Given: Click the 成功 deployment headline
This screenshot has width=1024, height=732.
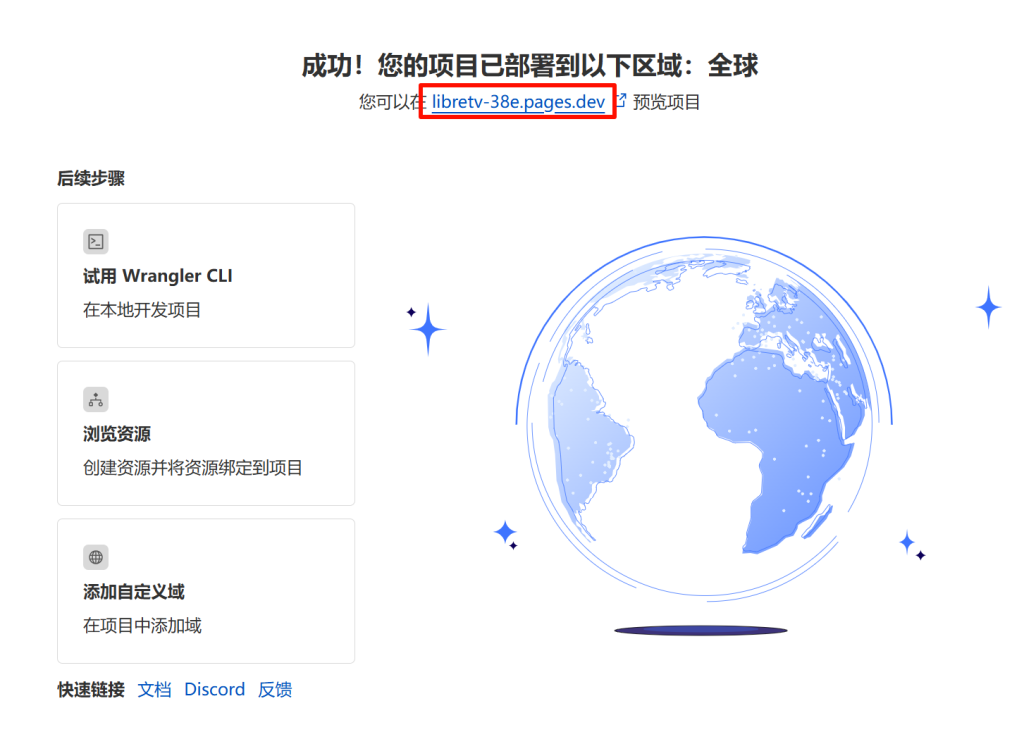Looking at the screenshot, I should click(x=530, y=65).
